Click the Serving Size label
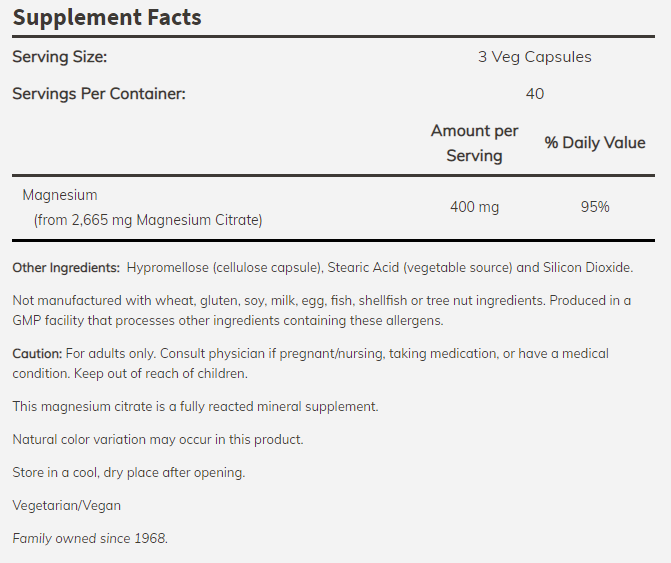Screen dimensions: 671x563 59,57
